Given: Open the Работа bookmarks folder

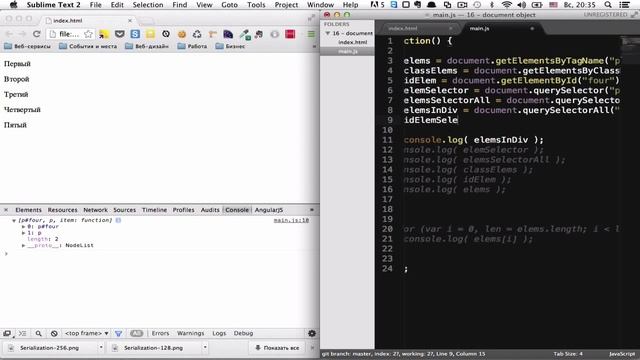Looking at the screenshot, I should point(192,46).
